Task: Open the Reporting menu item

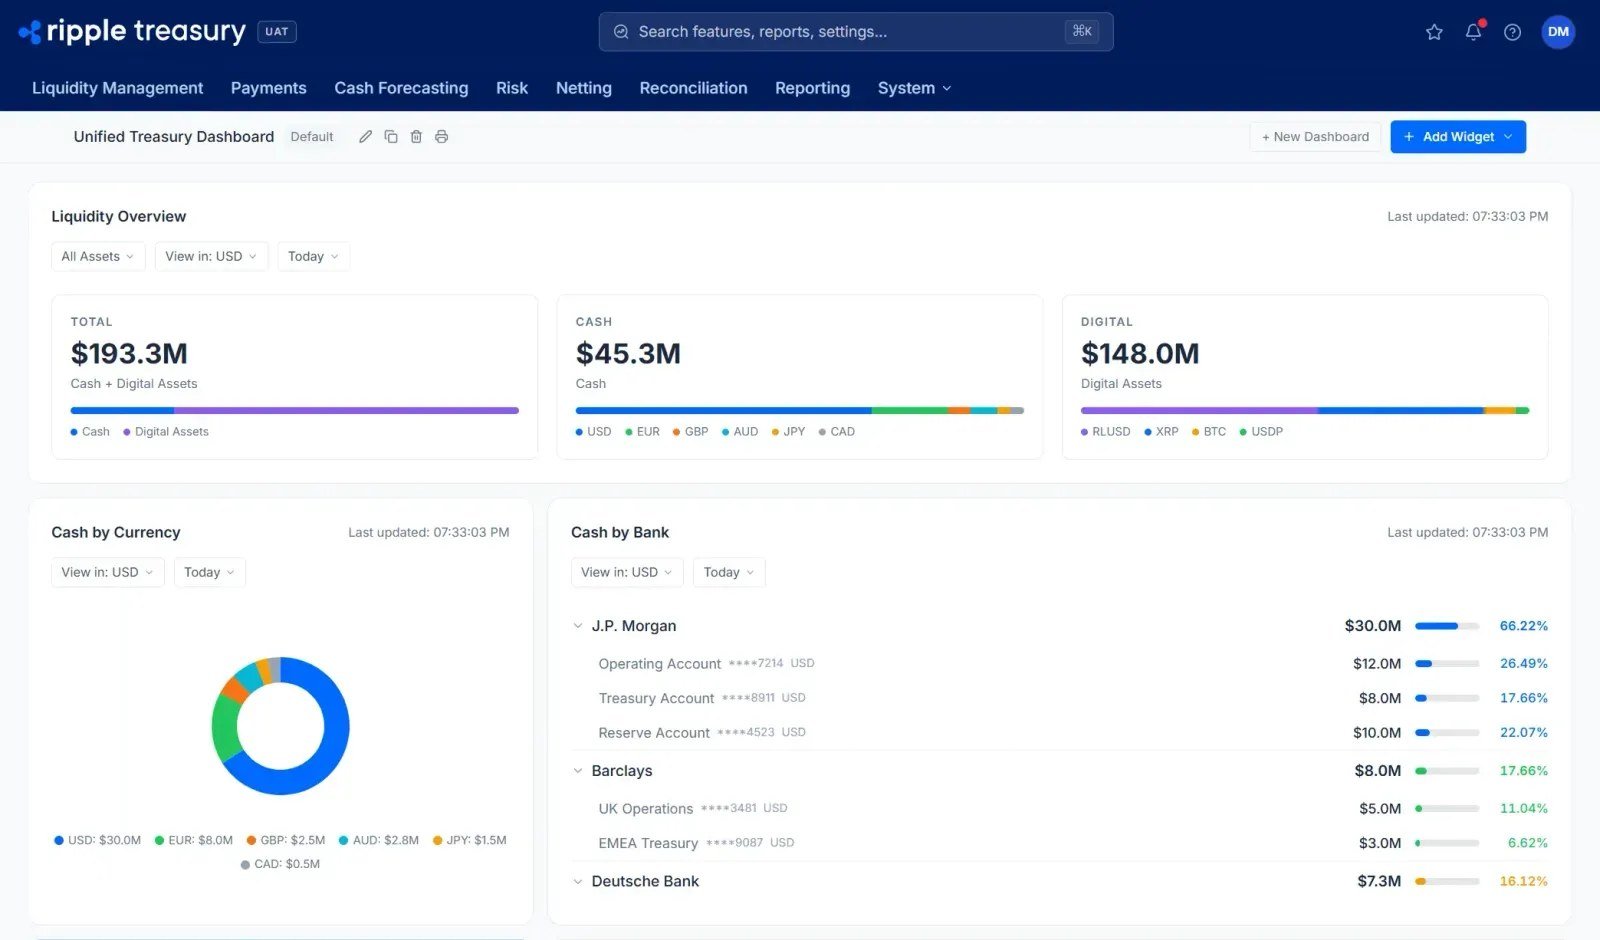Action: [x=812, y=88]
